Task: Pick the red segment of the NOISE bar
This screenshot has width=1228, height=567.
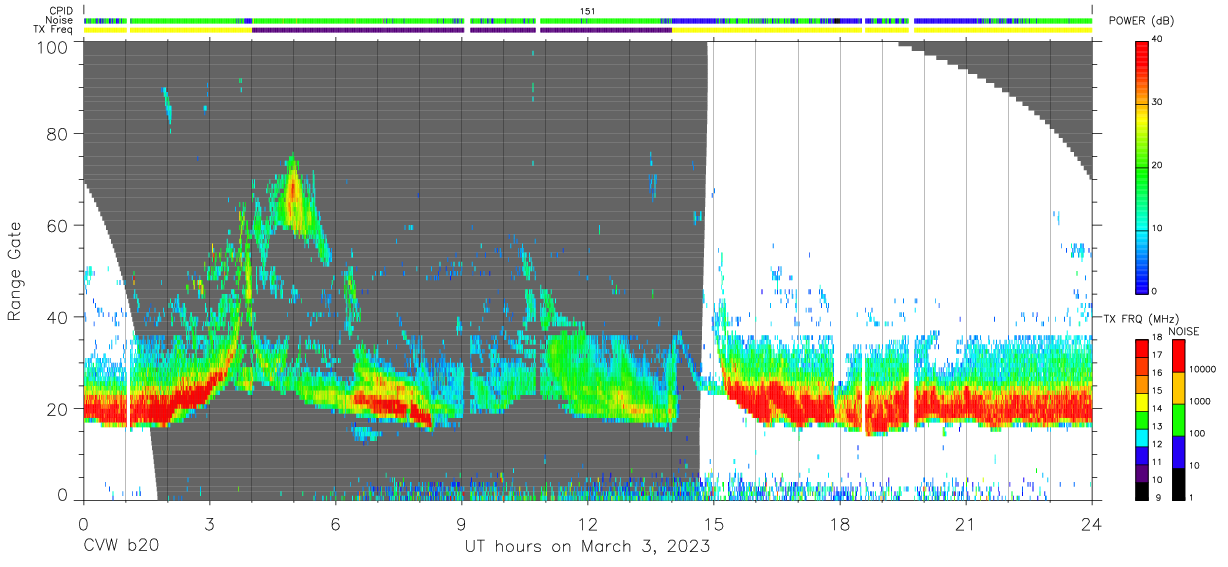Action: point(1179,356)
